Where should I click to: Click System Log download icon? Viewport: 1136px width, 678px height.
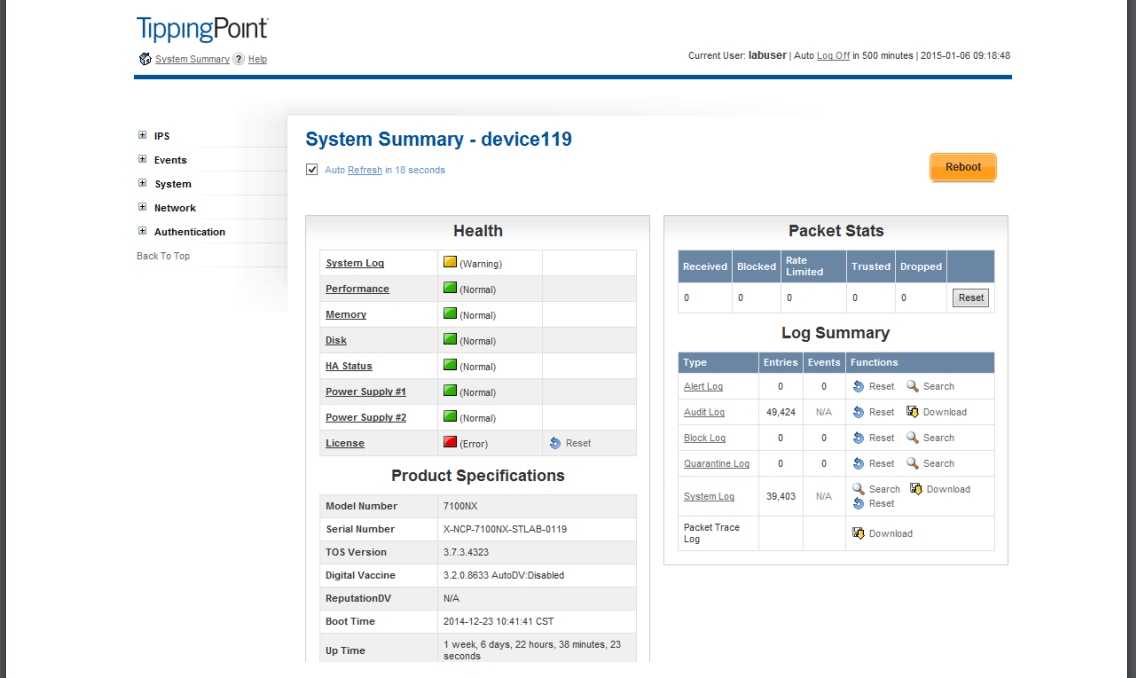(x=916, y=489)
